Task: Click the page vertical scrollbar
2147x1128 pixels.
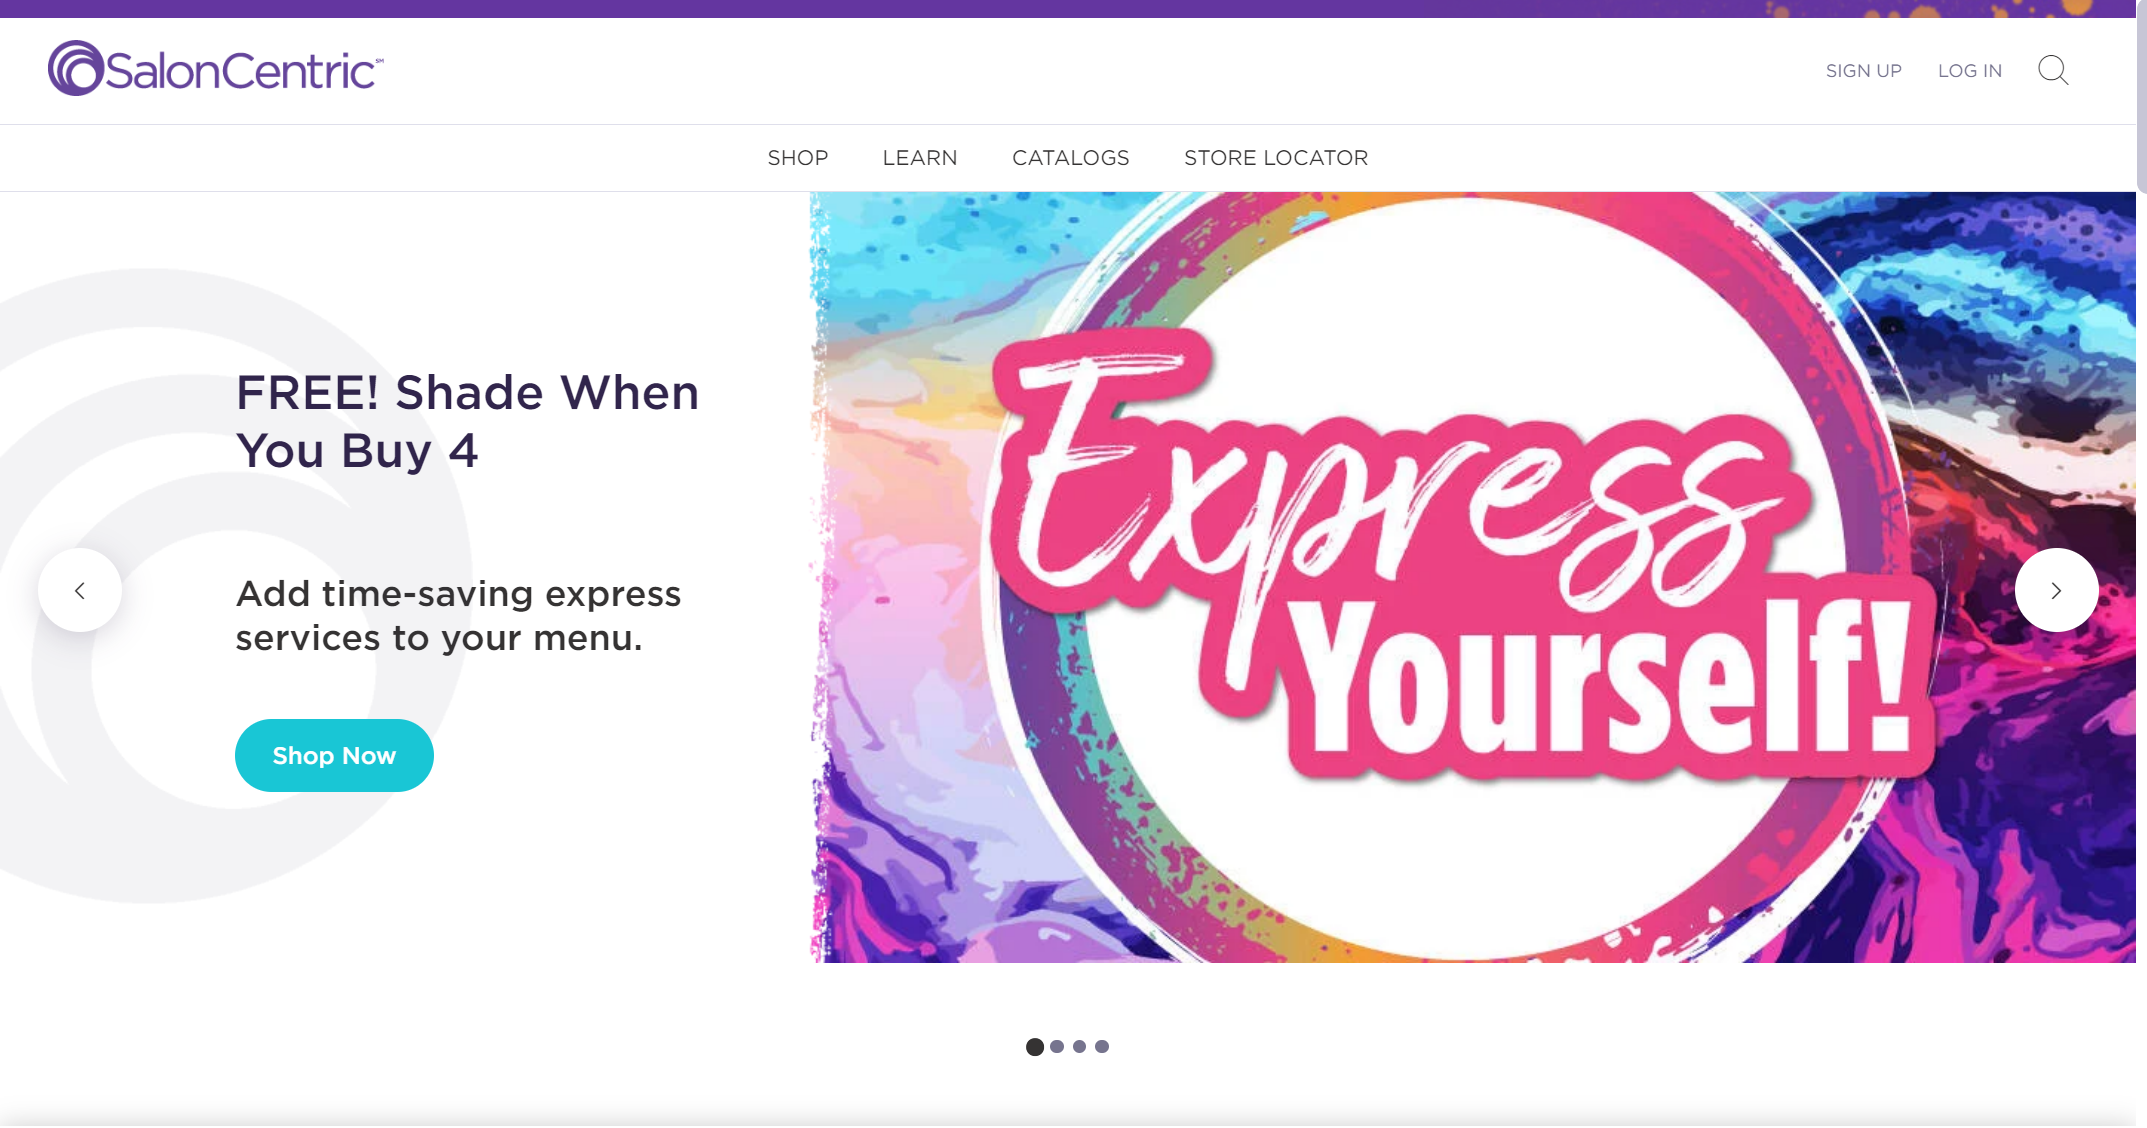Action: (2141, 95)
